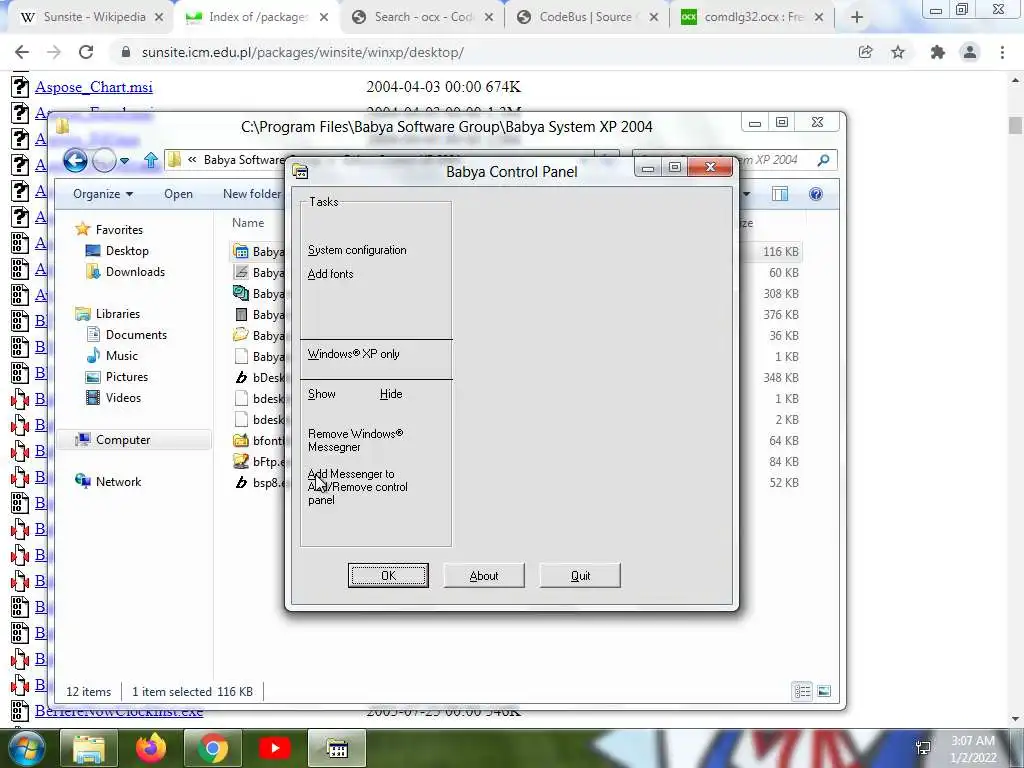Close the Index of /packages tab
This screenshot has width=1024, height=768.
tap(324, 18)
